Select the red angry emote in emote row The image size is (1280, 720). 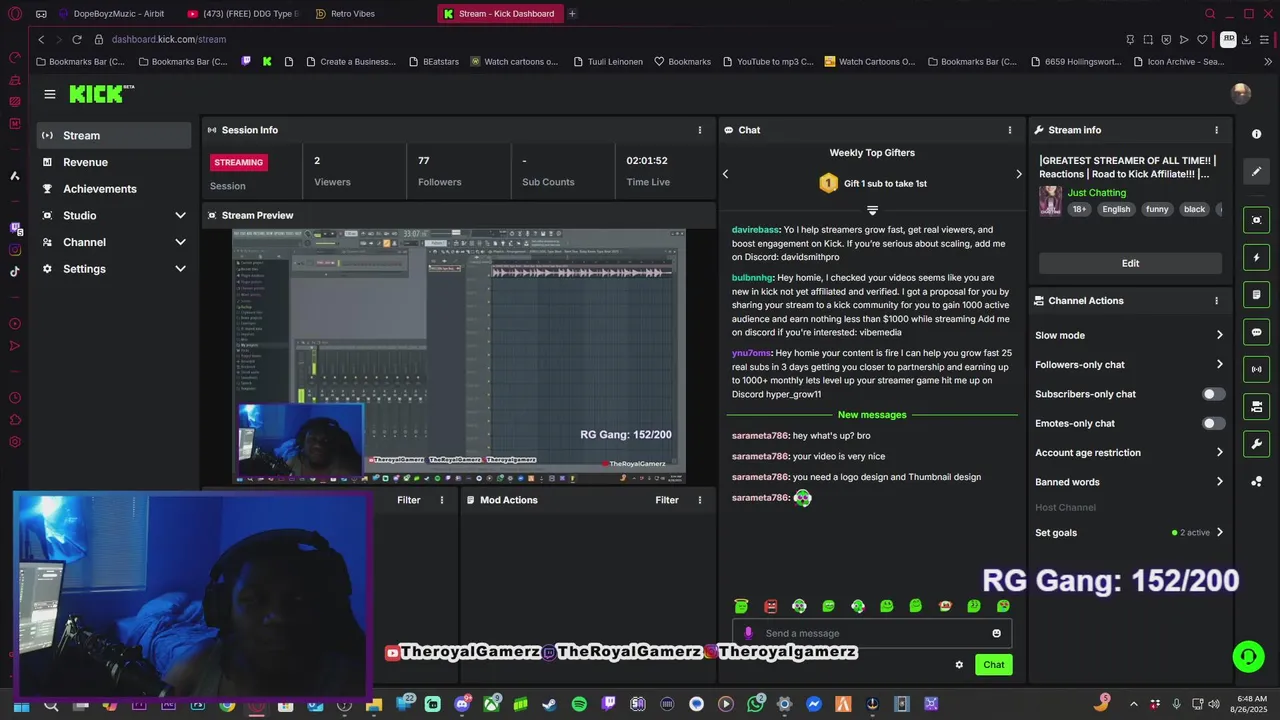(770, 606)
